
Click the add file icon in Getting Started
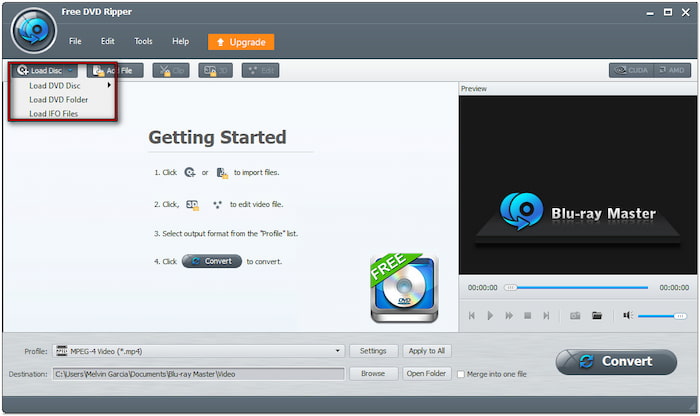[222, 173]
